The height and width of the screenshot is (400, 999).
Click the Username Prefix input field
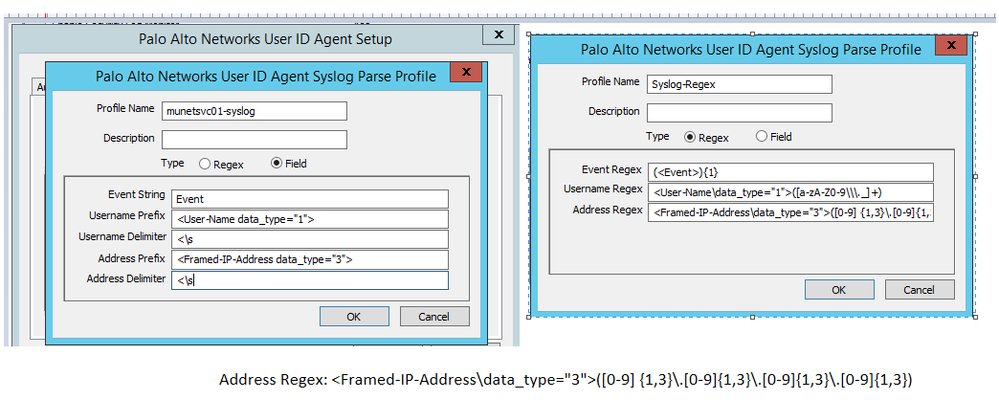[x=310, y=219]
